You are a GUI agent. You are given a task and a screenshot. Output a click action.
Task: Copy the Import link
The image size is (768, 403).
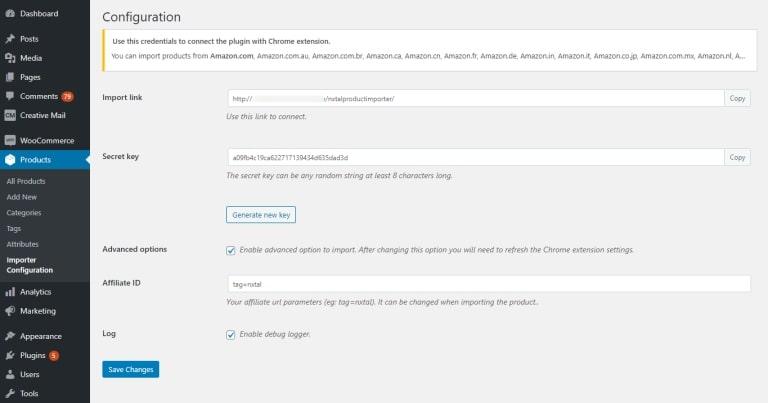point(737,98)
